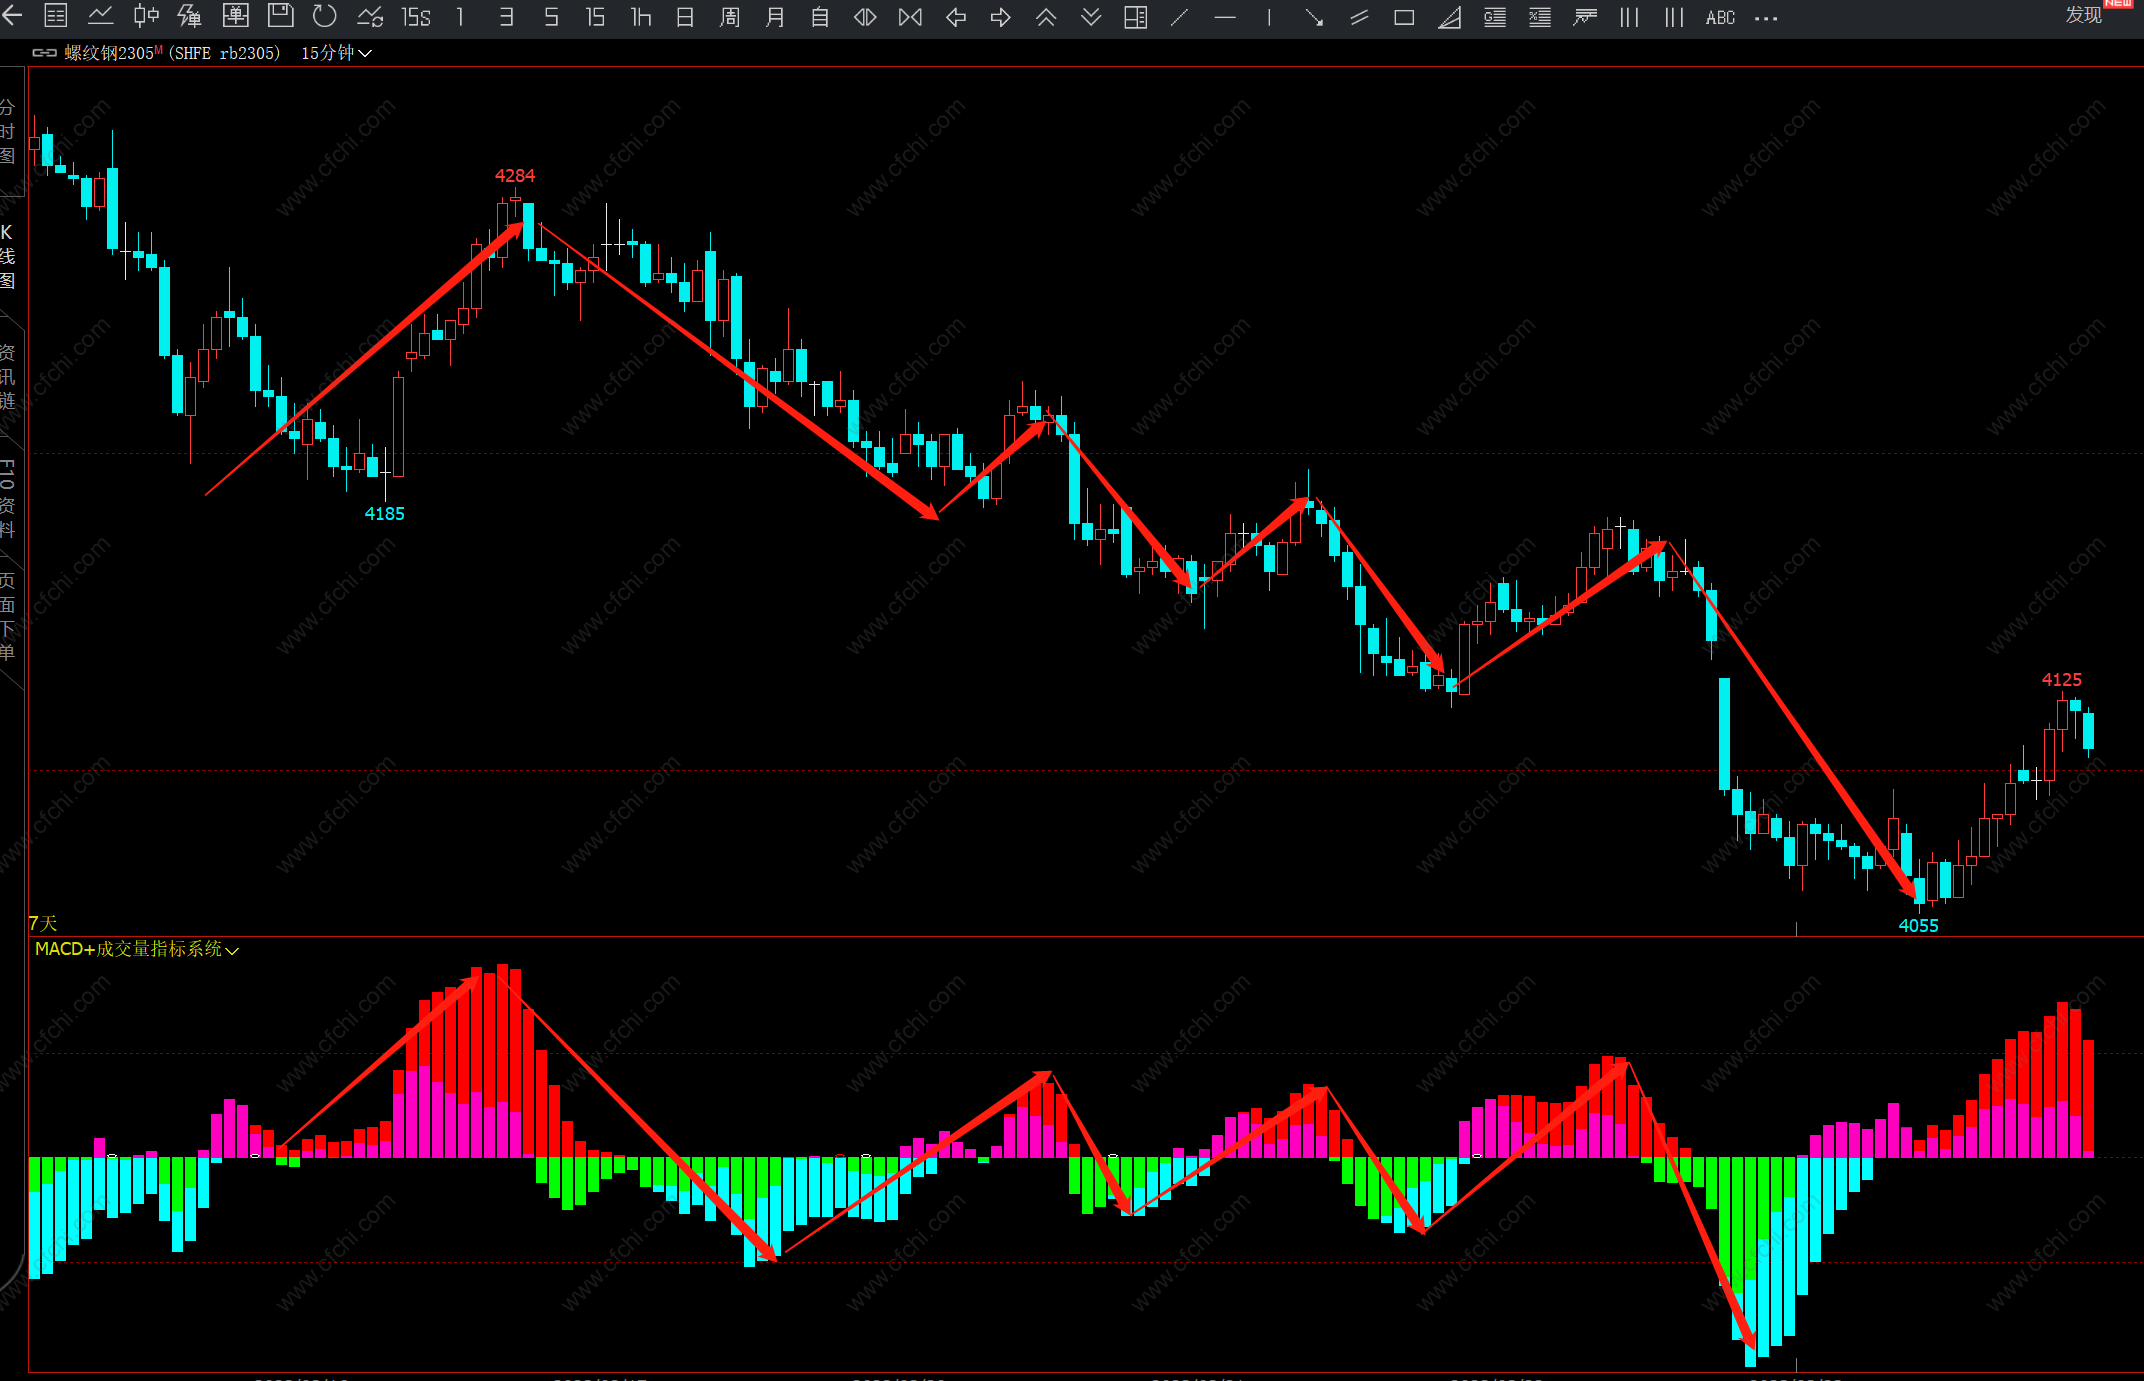Click the 4284 high price label

click(515, 176)
